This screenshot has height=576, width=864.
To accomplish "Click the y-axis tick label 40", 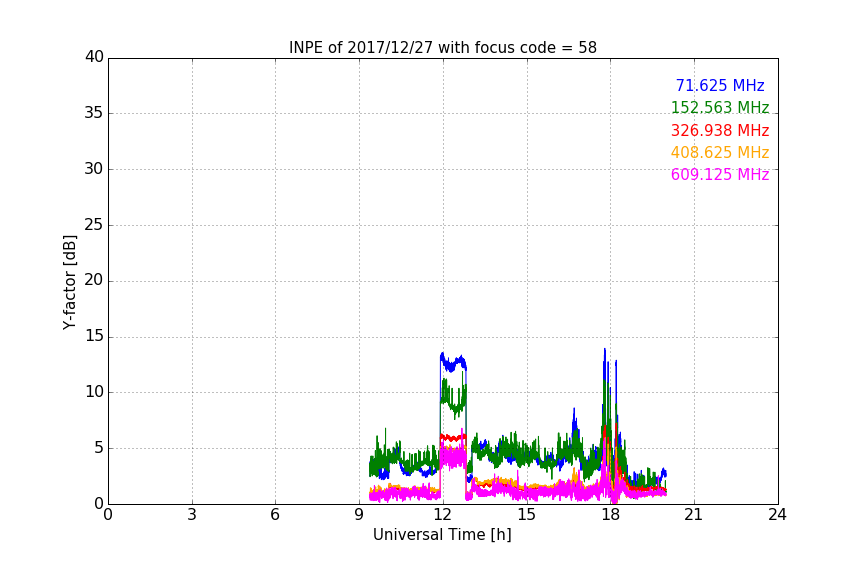I will 94,57.
